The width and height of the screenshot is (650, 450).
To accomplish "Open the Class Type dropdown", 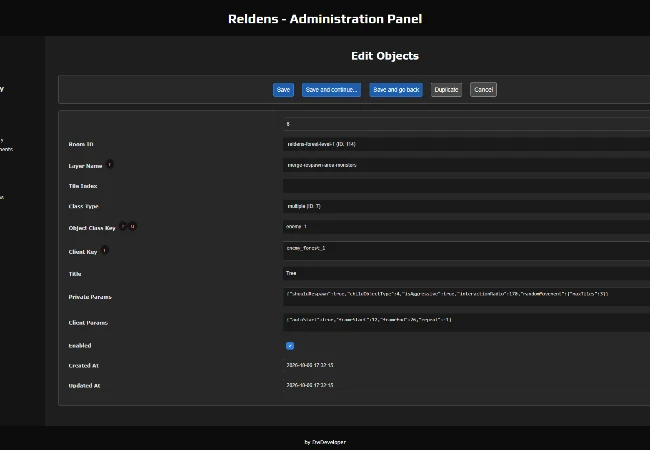I will (x=466, y=206).
